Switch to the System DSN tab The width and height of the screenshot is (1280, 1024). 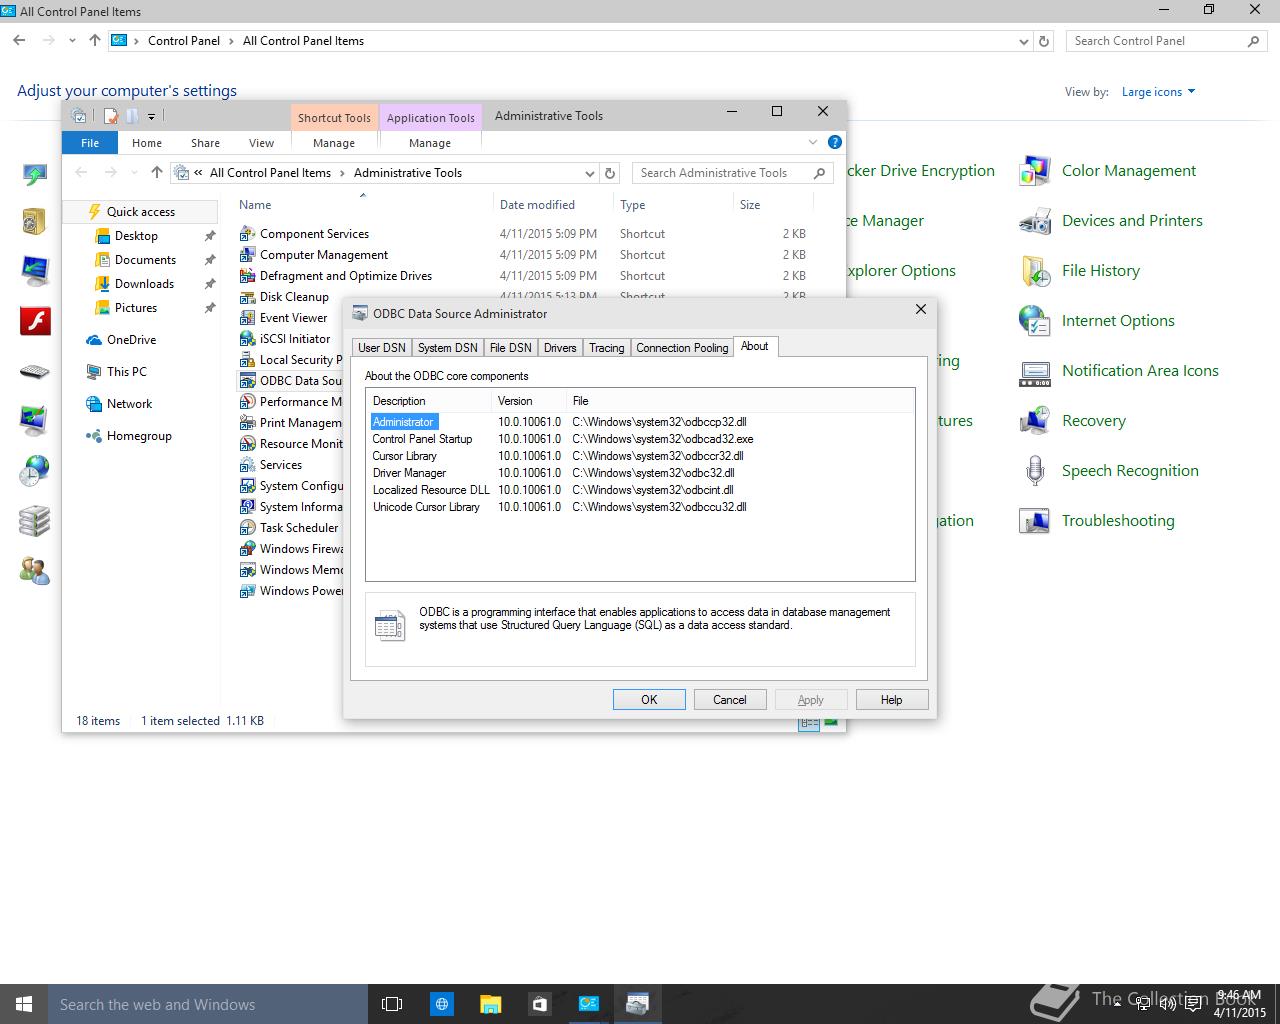447,348
